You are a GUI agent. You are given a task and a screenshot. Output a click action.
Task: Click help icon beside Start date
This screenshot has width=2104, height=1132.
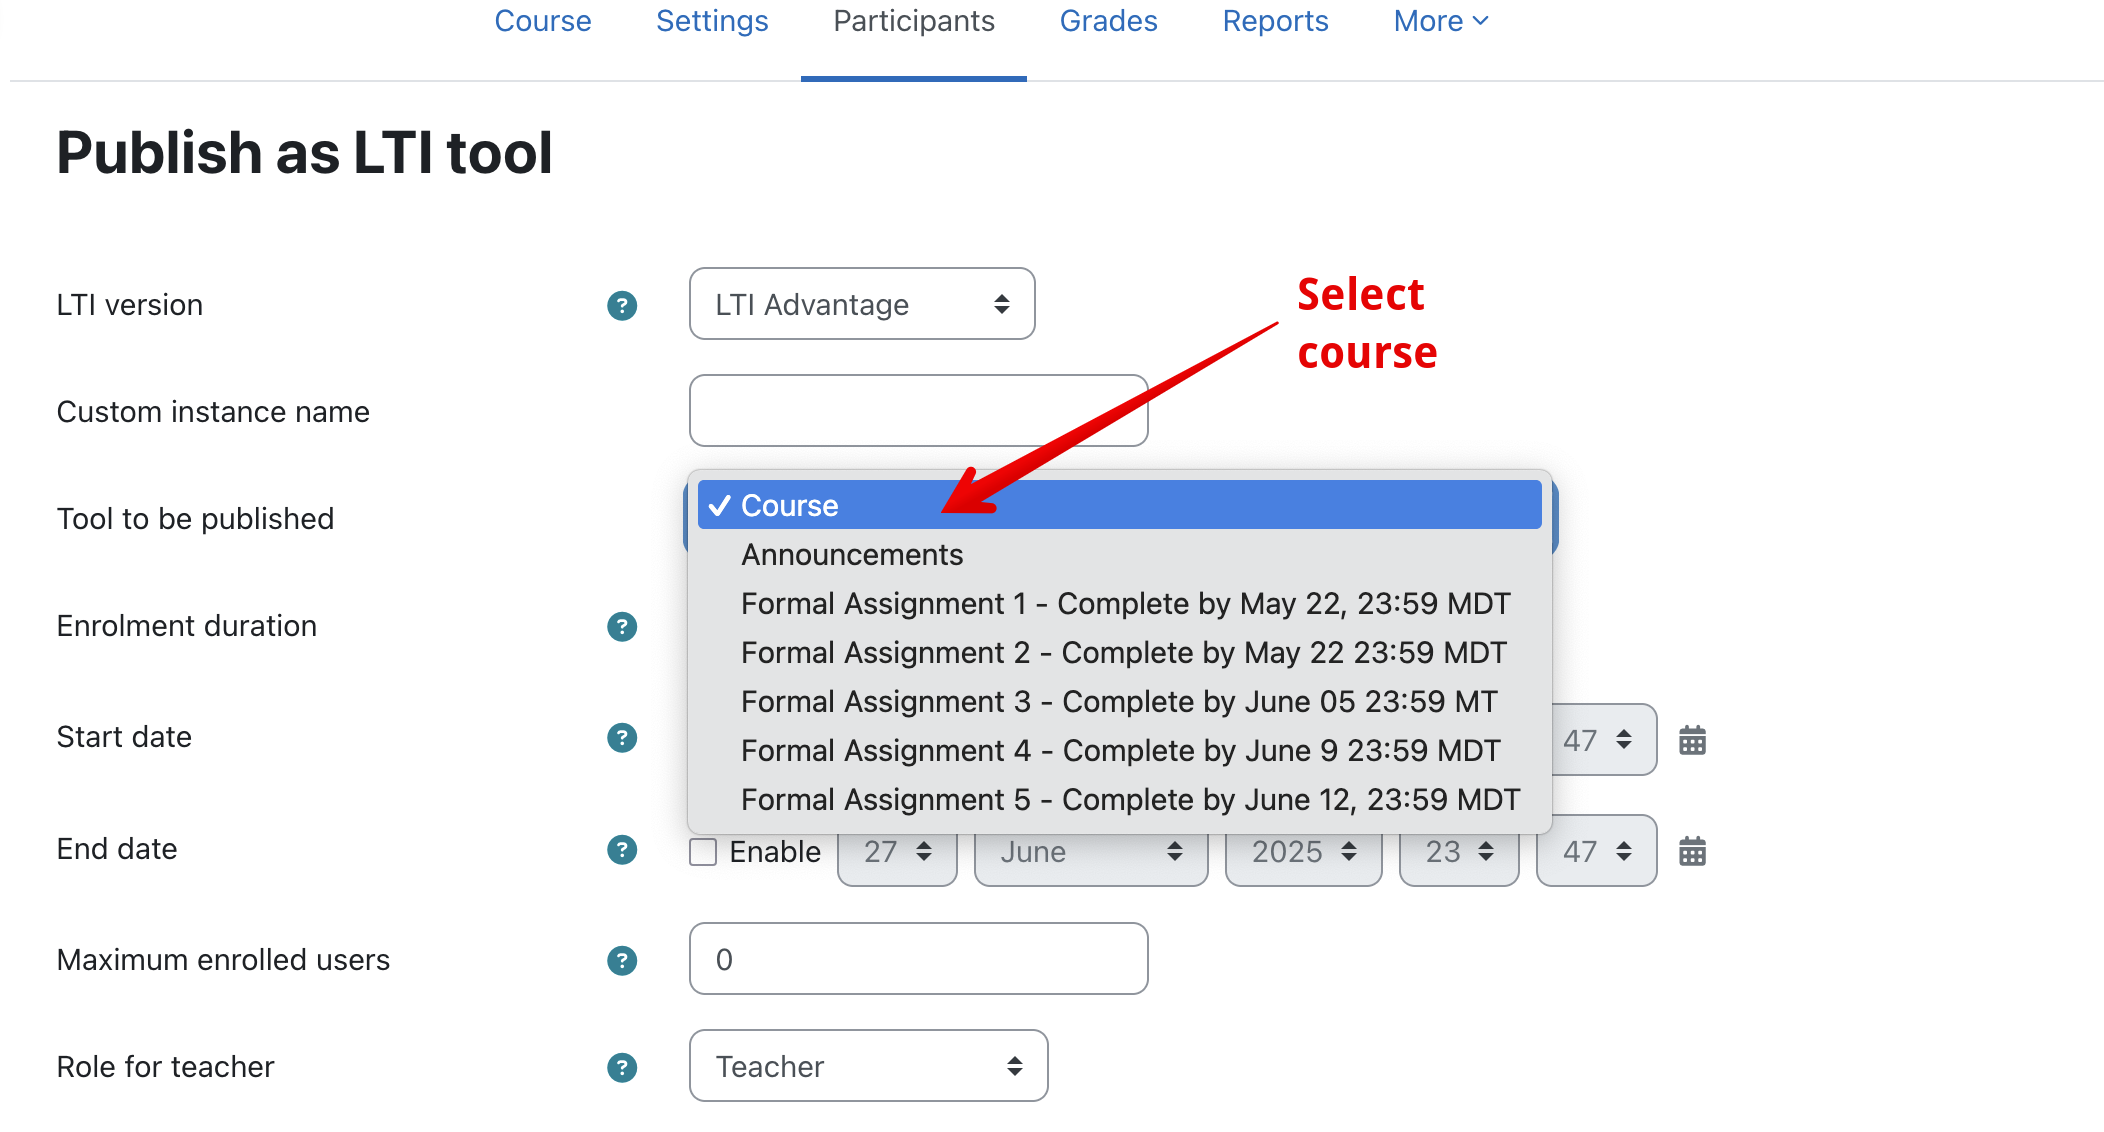click(622, 737)
